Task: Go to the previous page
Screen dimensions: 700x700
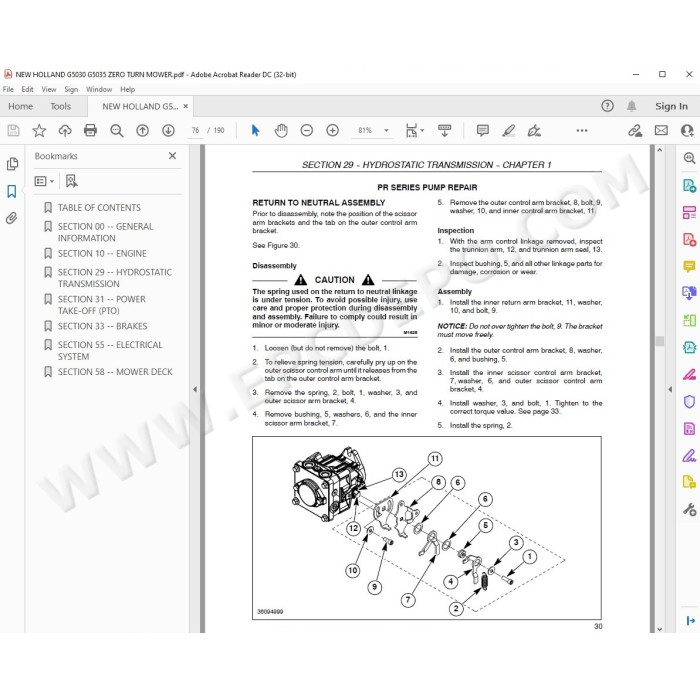Action: (x=142, y=130)
